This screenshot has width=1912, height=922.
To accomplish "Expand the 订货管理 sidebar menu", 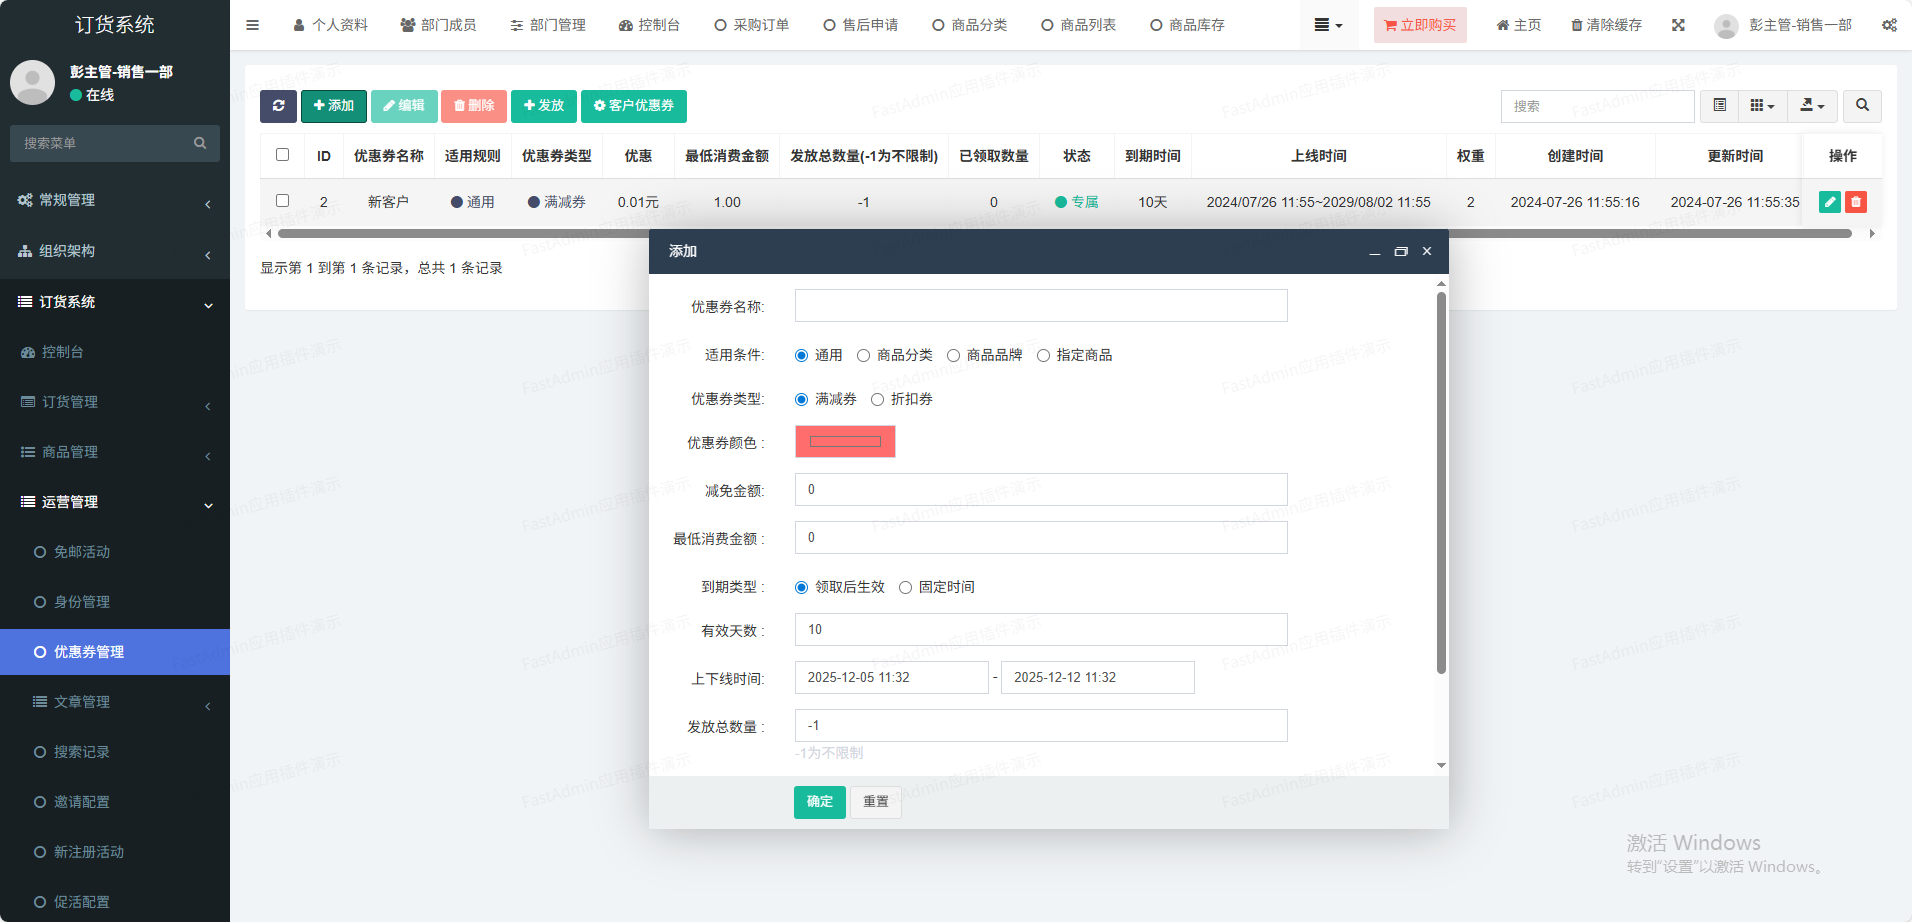I will [x=115, y=402].
